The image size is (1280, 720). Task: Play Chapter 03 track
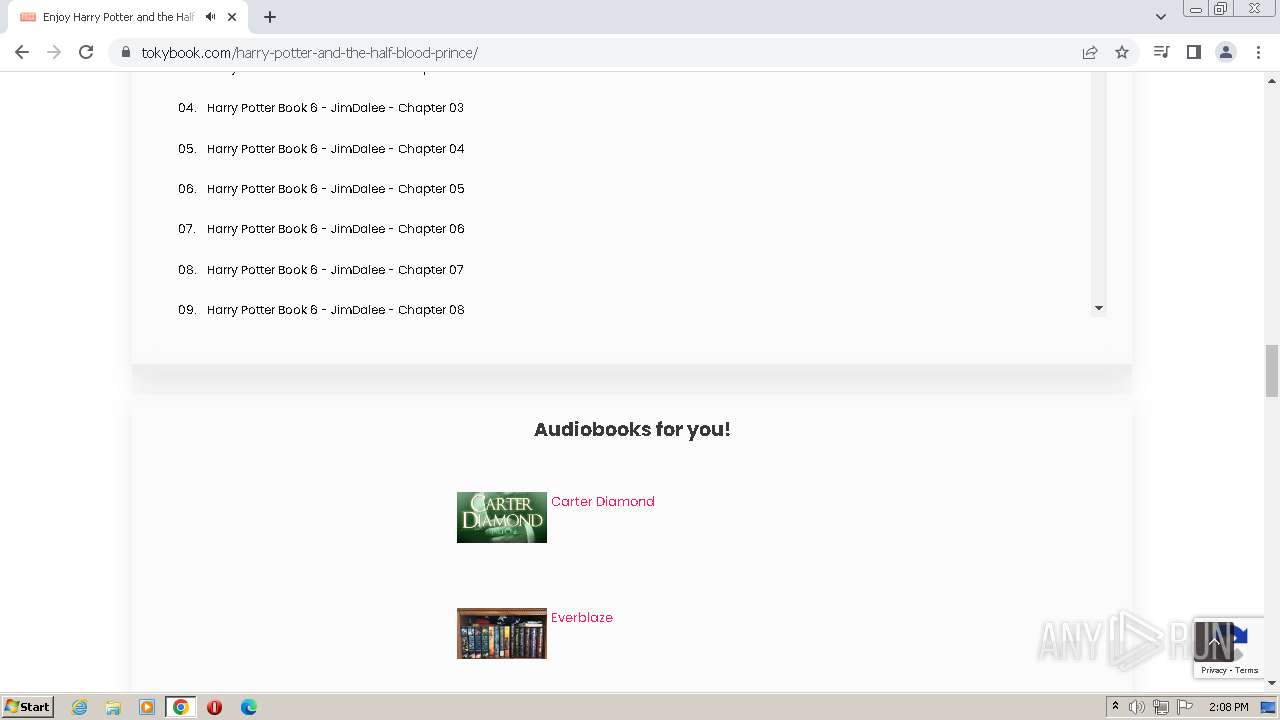[335, 108]
